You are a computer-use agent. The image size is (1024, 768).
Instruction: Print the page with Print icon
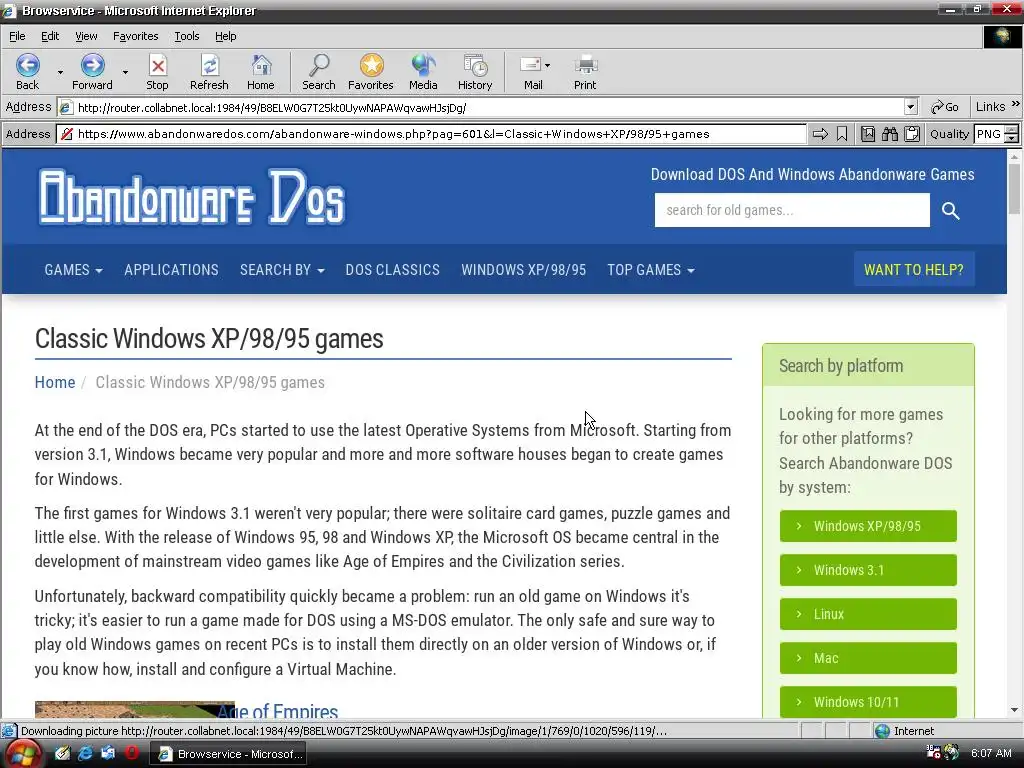click(x=585, y=65)
